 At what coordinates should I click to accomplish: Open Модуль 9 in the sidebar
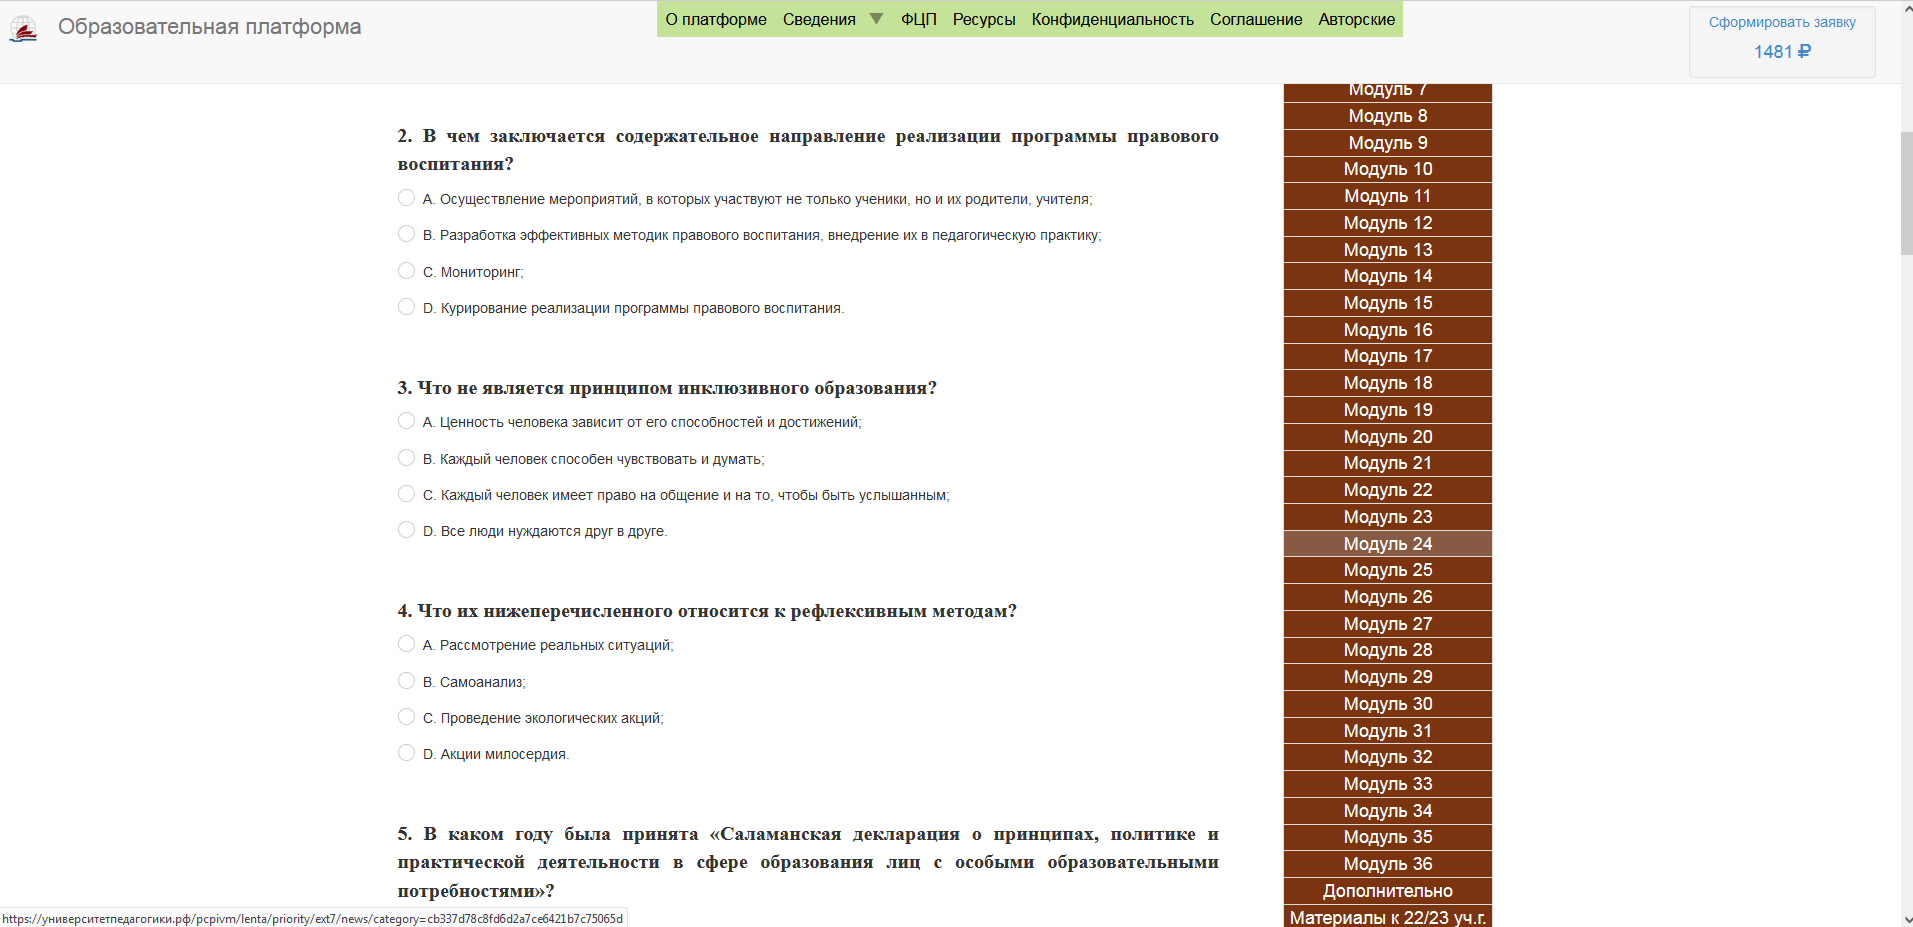click(x=1387, y=143)
